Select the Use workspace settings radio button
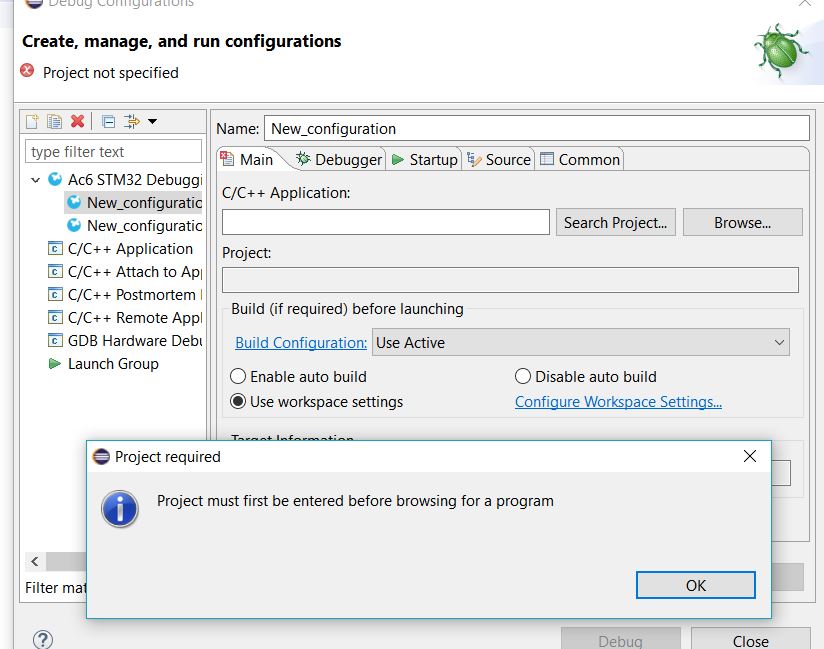The image size is (824, 649). point(238,402)
